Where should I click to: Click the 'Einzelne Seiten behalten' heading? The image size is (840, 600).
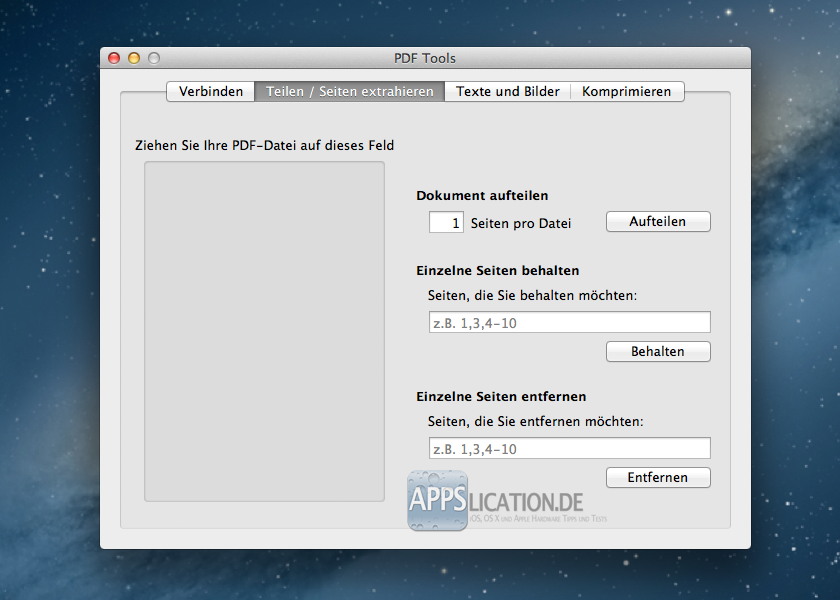(x=498, y=271)
